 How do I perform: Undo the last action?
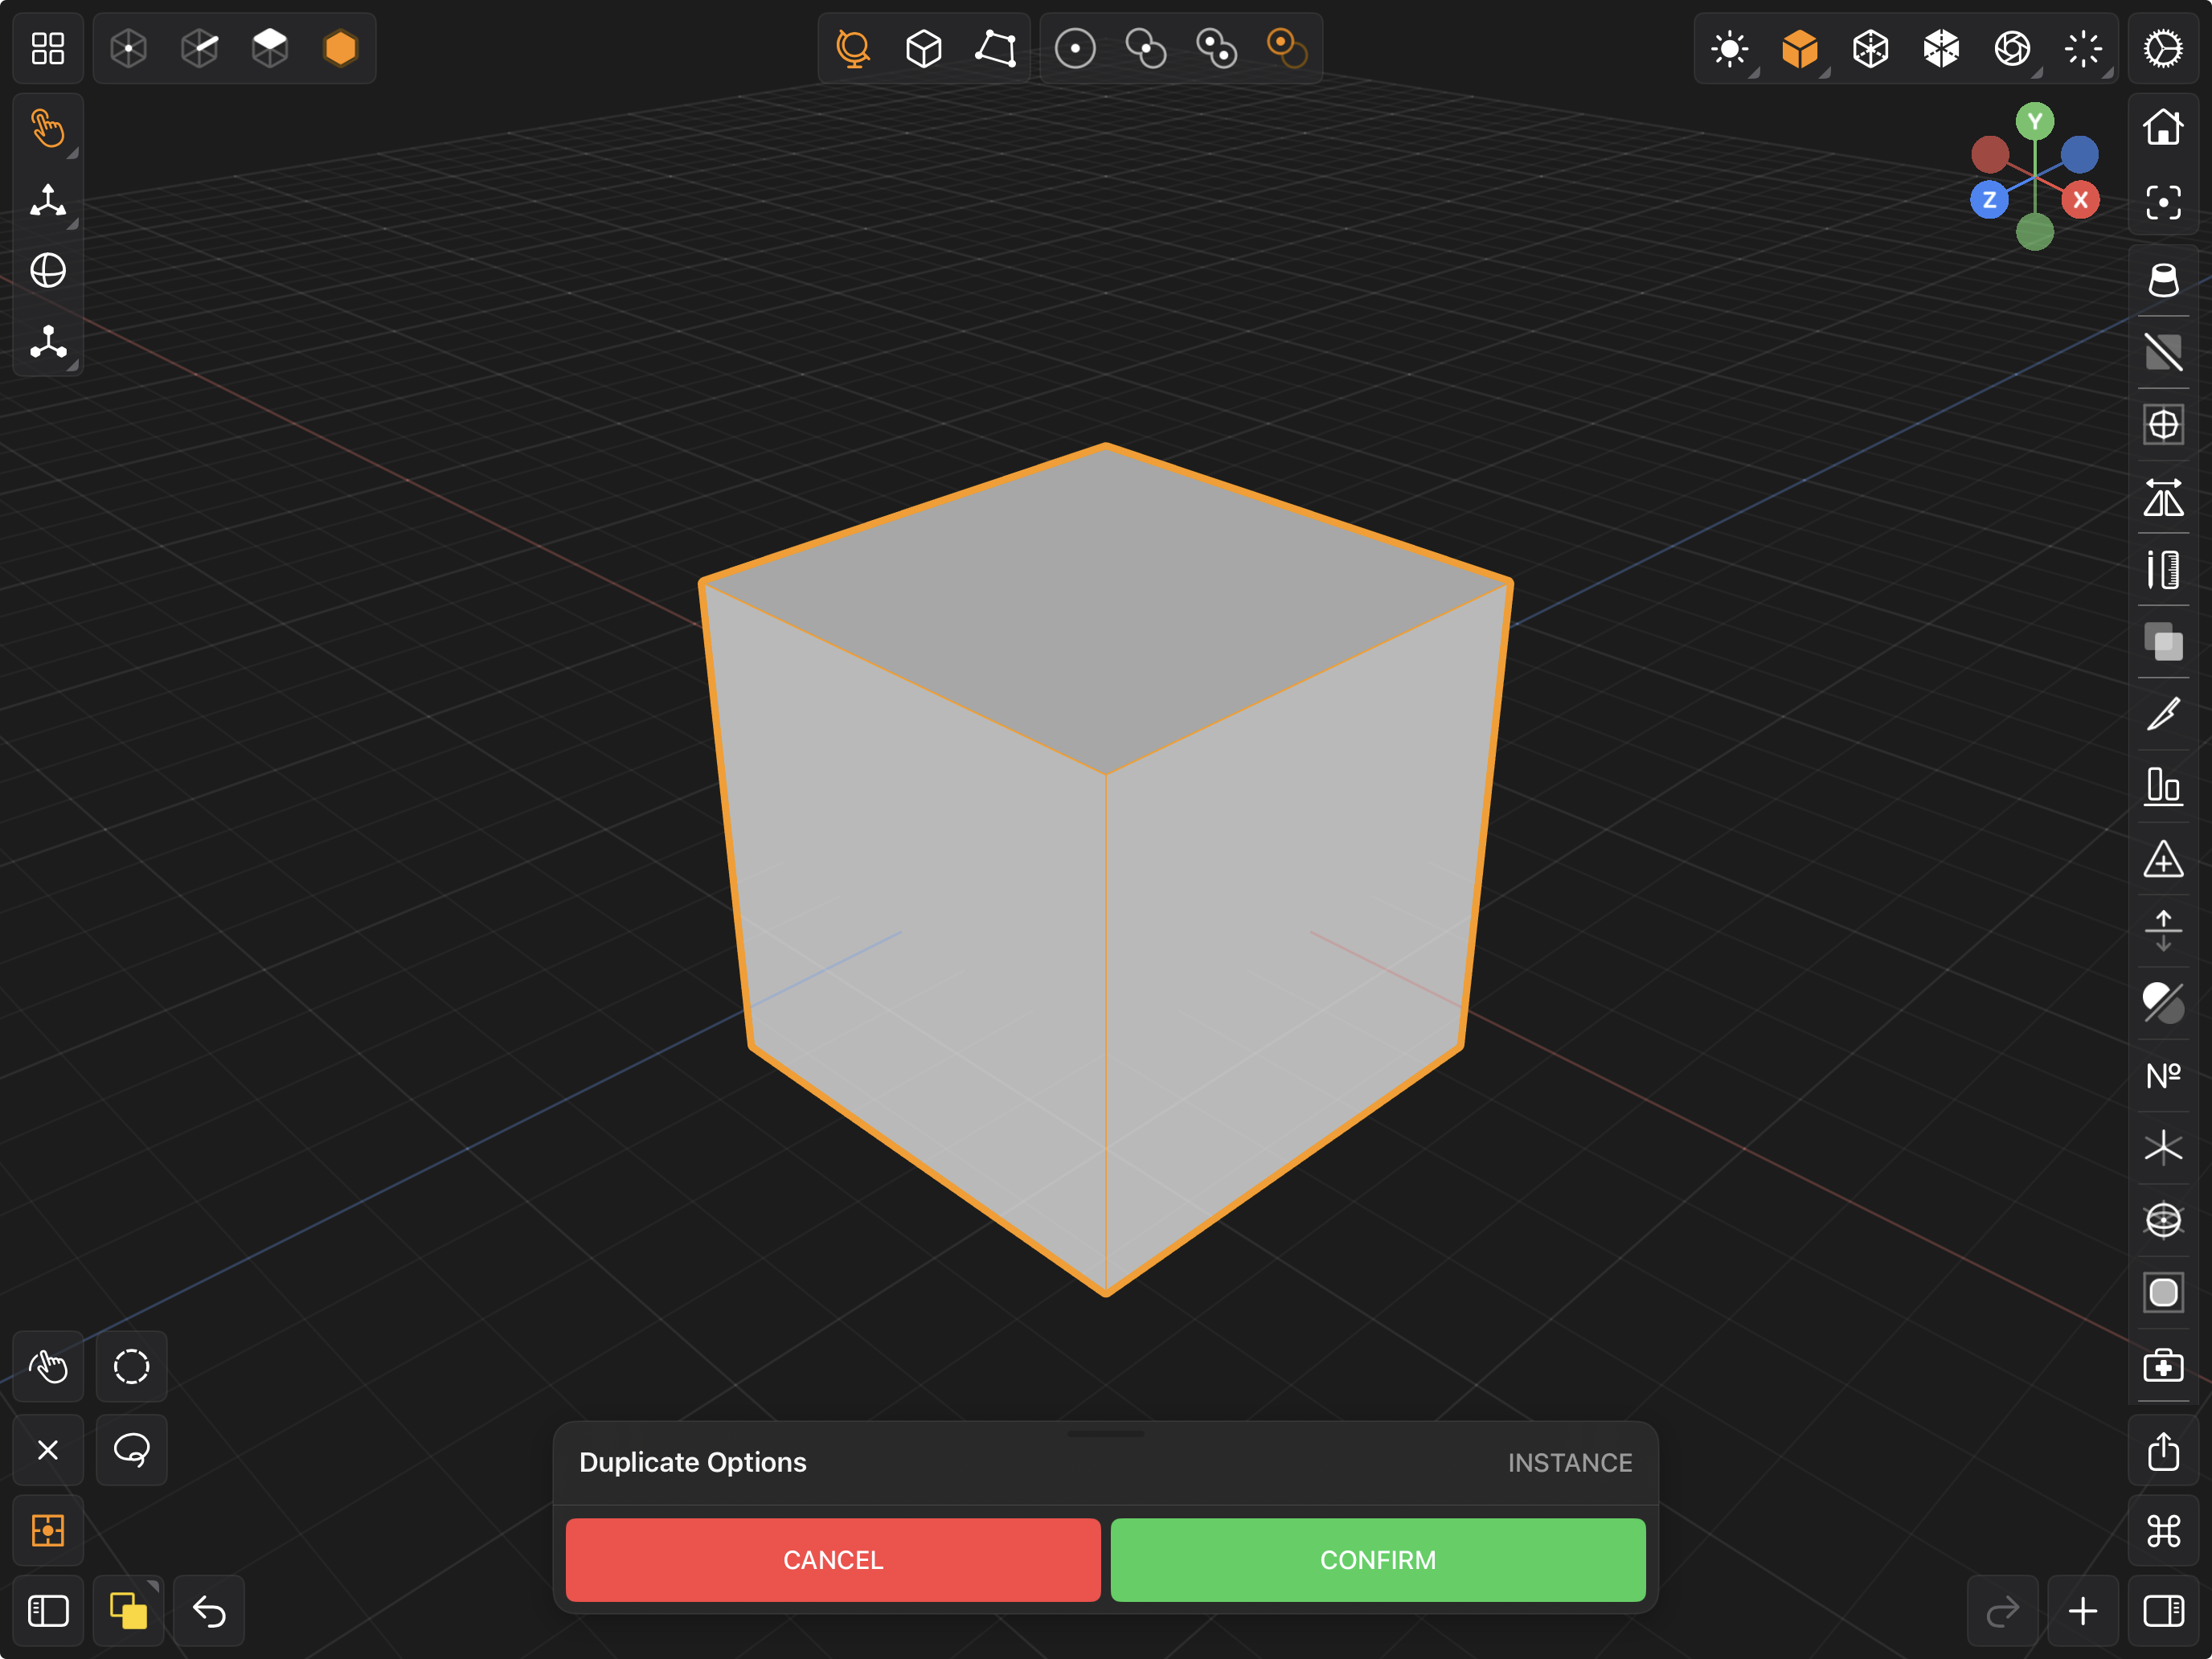point(209,1611)
